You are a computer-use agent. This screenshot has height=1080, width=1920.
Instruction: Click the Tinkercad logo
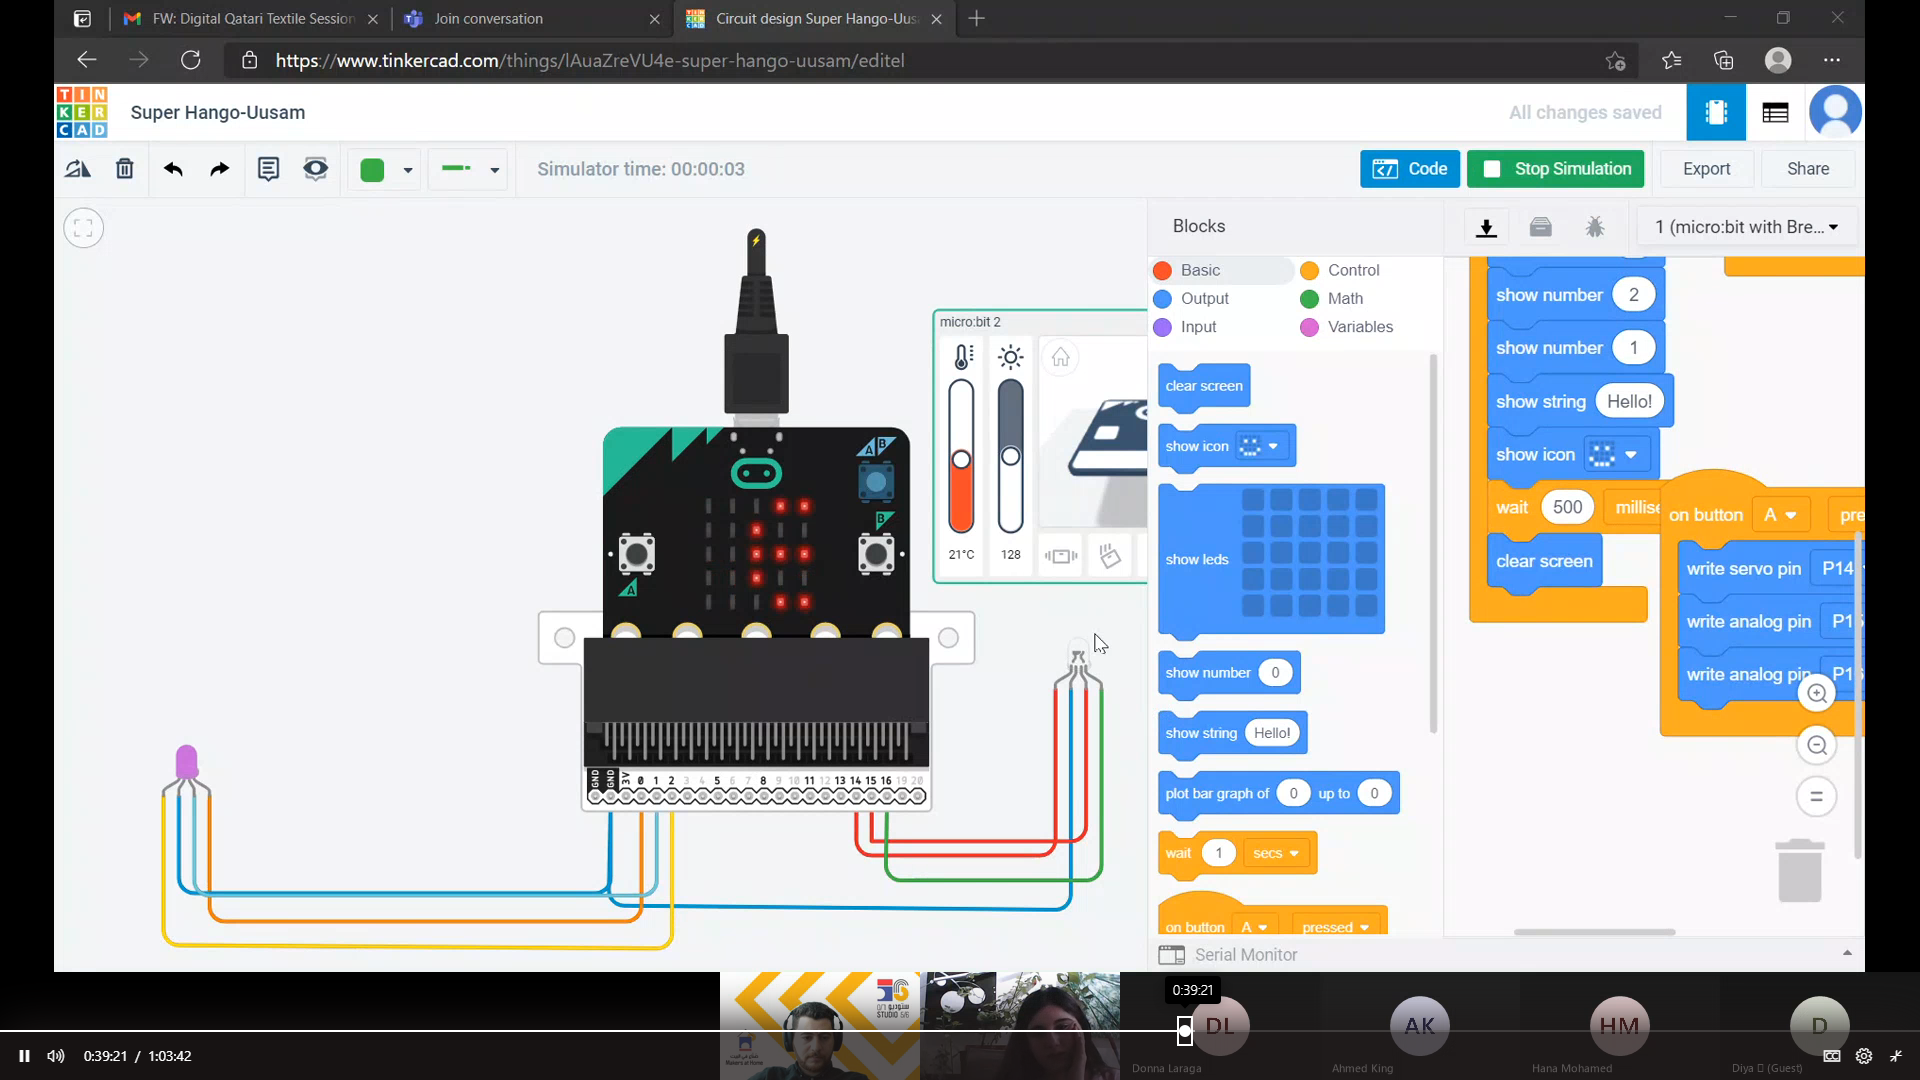click(x=82, y=112)
